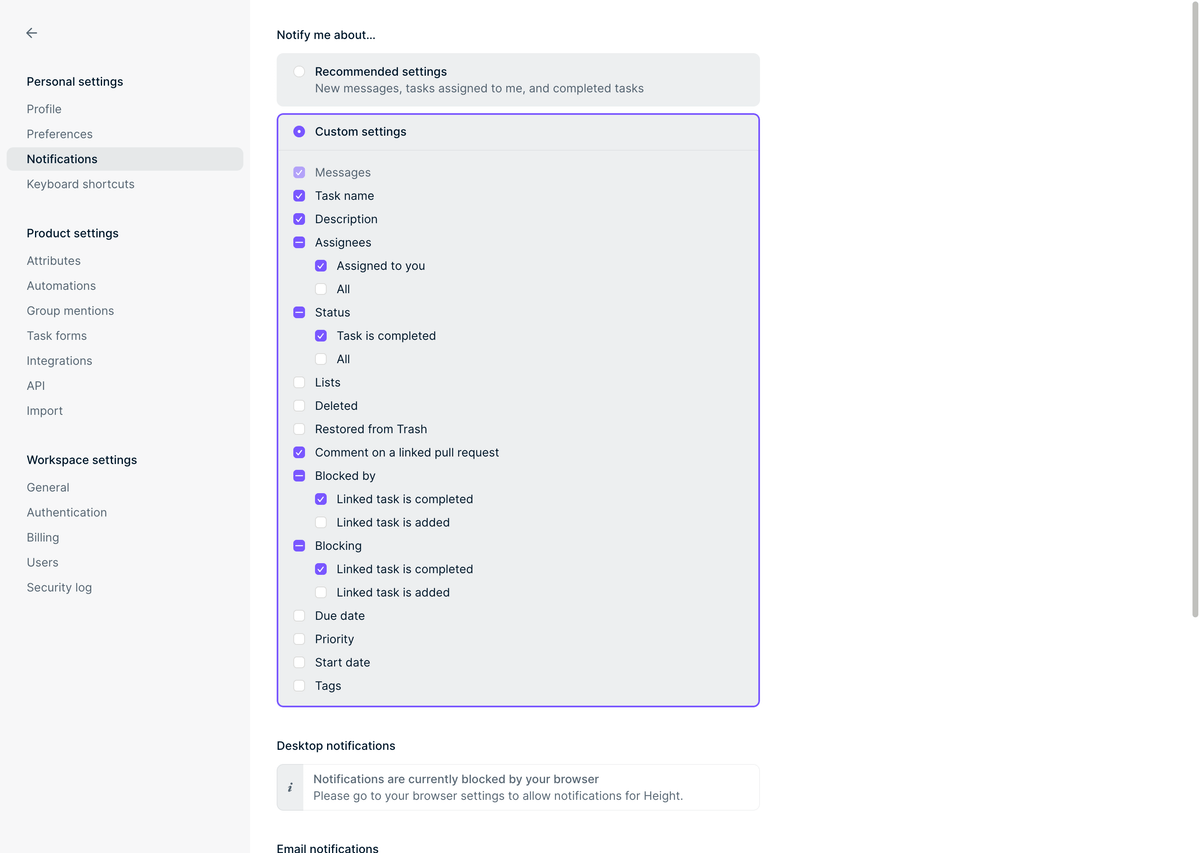Viewport: 1200px width, 853px height.
Task: Open the Profile settings page
Action: coord(44,109)
